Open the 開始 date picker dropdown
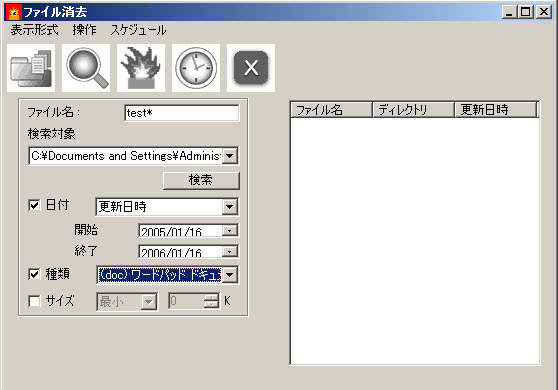Image resolution: width=558 pixels, height=390 pixels. tap(230, 231)
